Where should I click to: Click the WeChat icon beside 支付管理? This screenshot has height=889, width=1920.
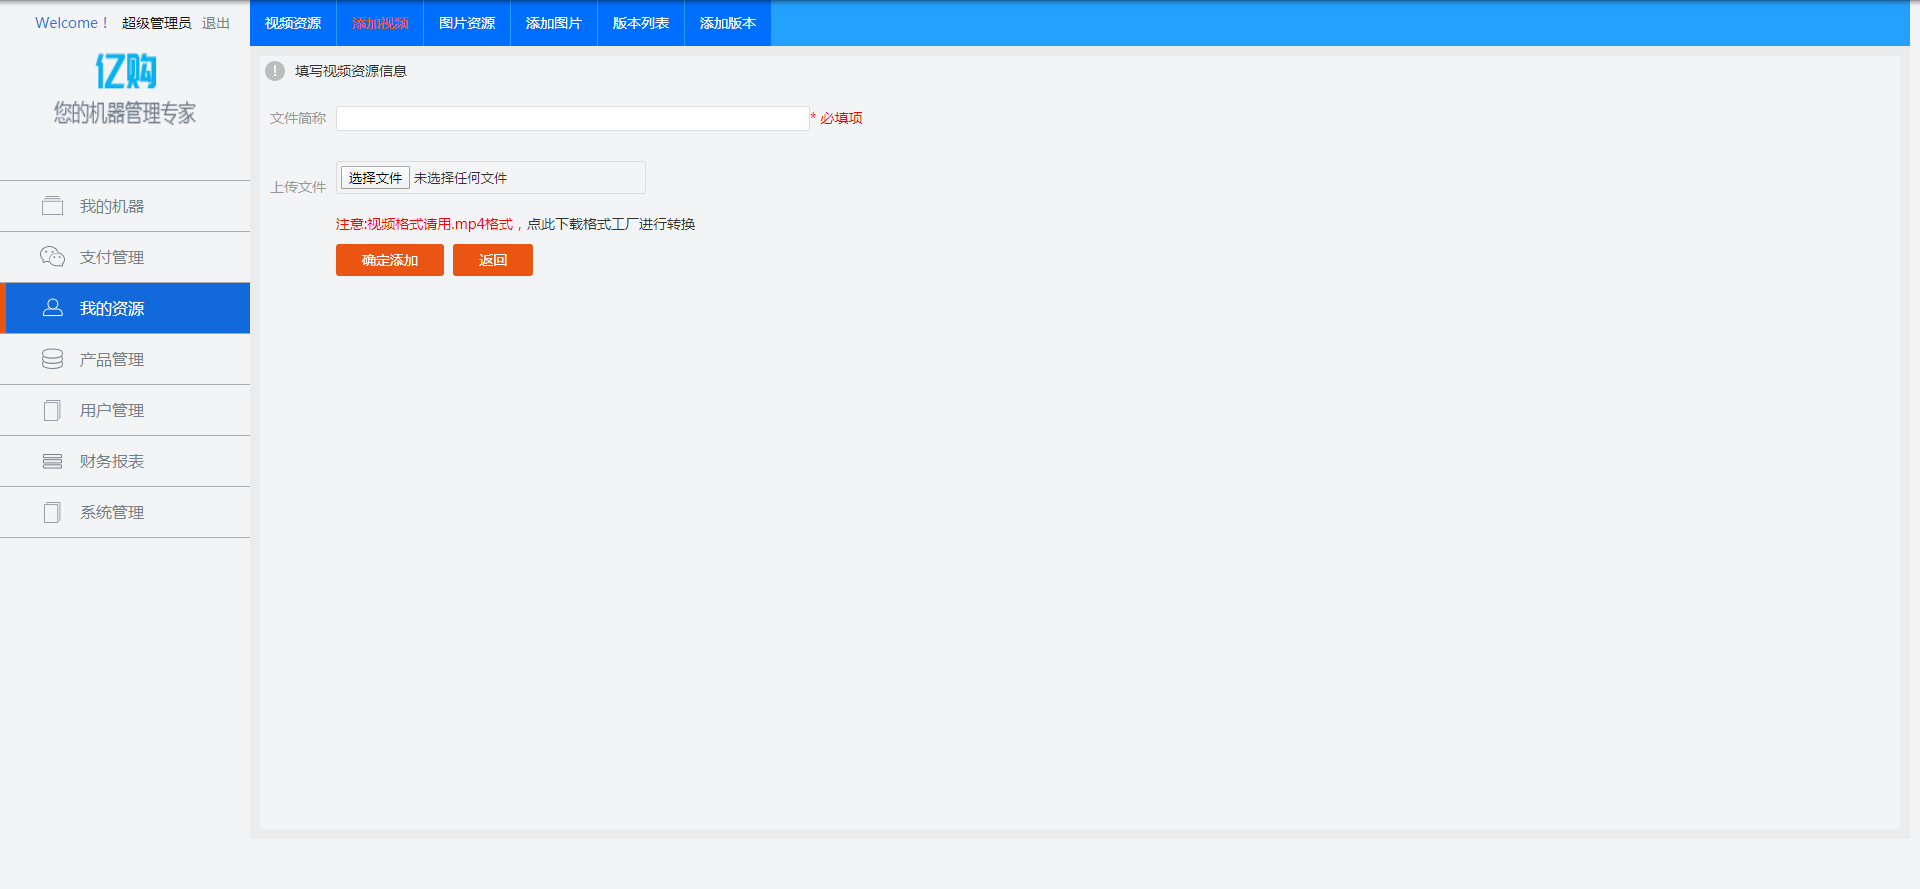tap(52, 257)
